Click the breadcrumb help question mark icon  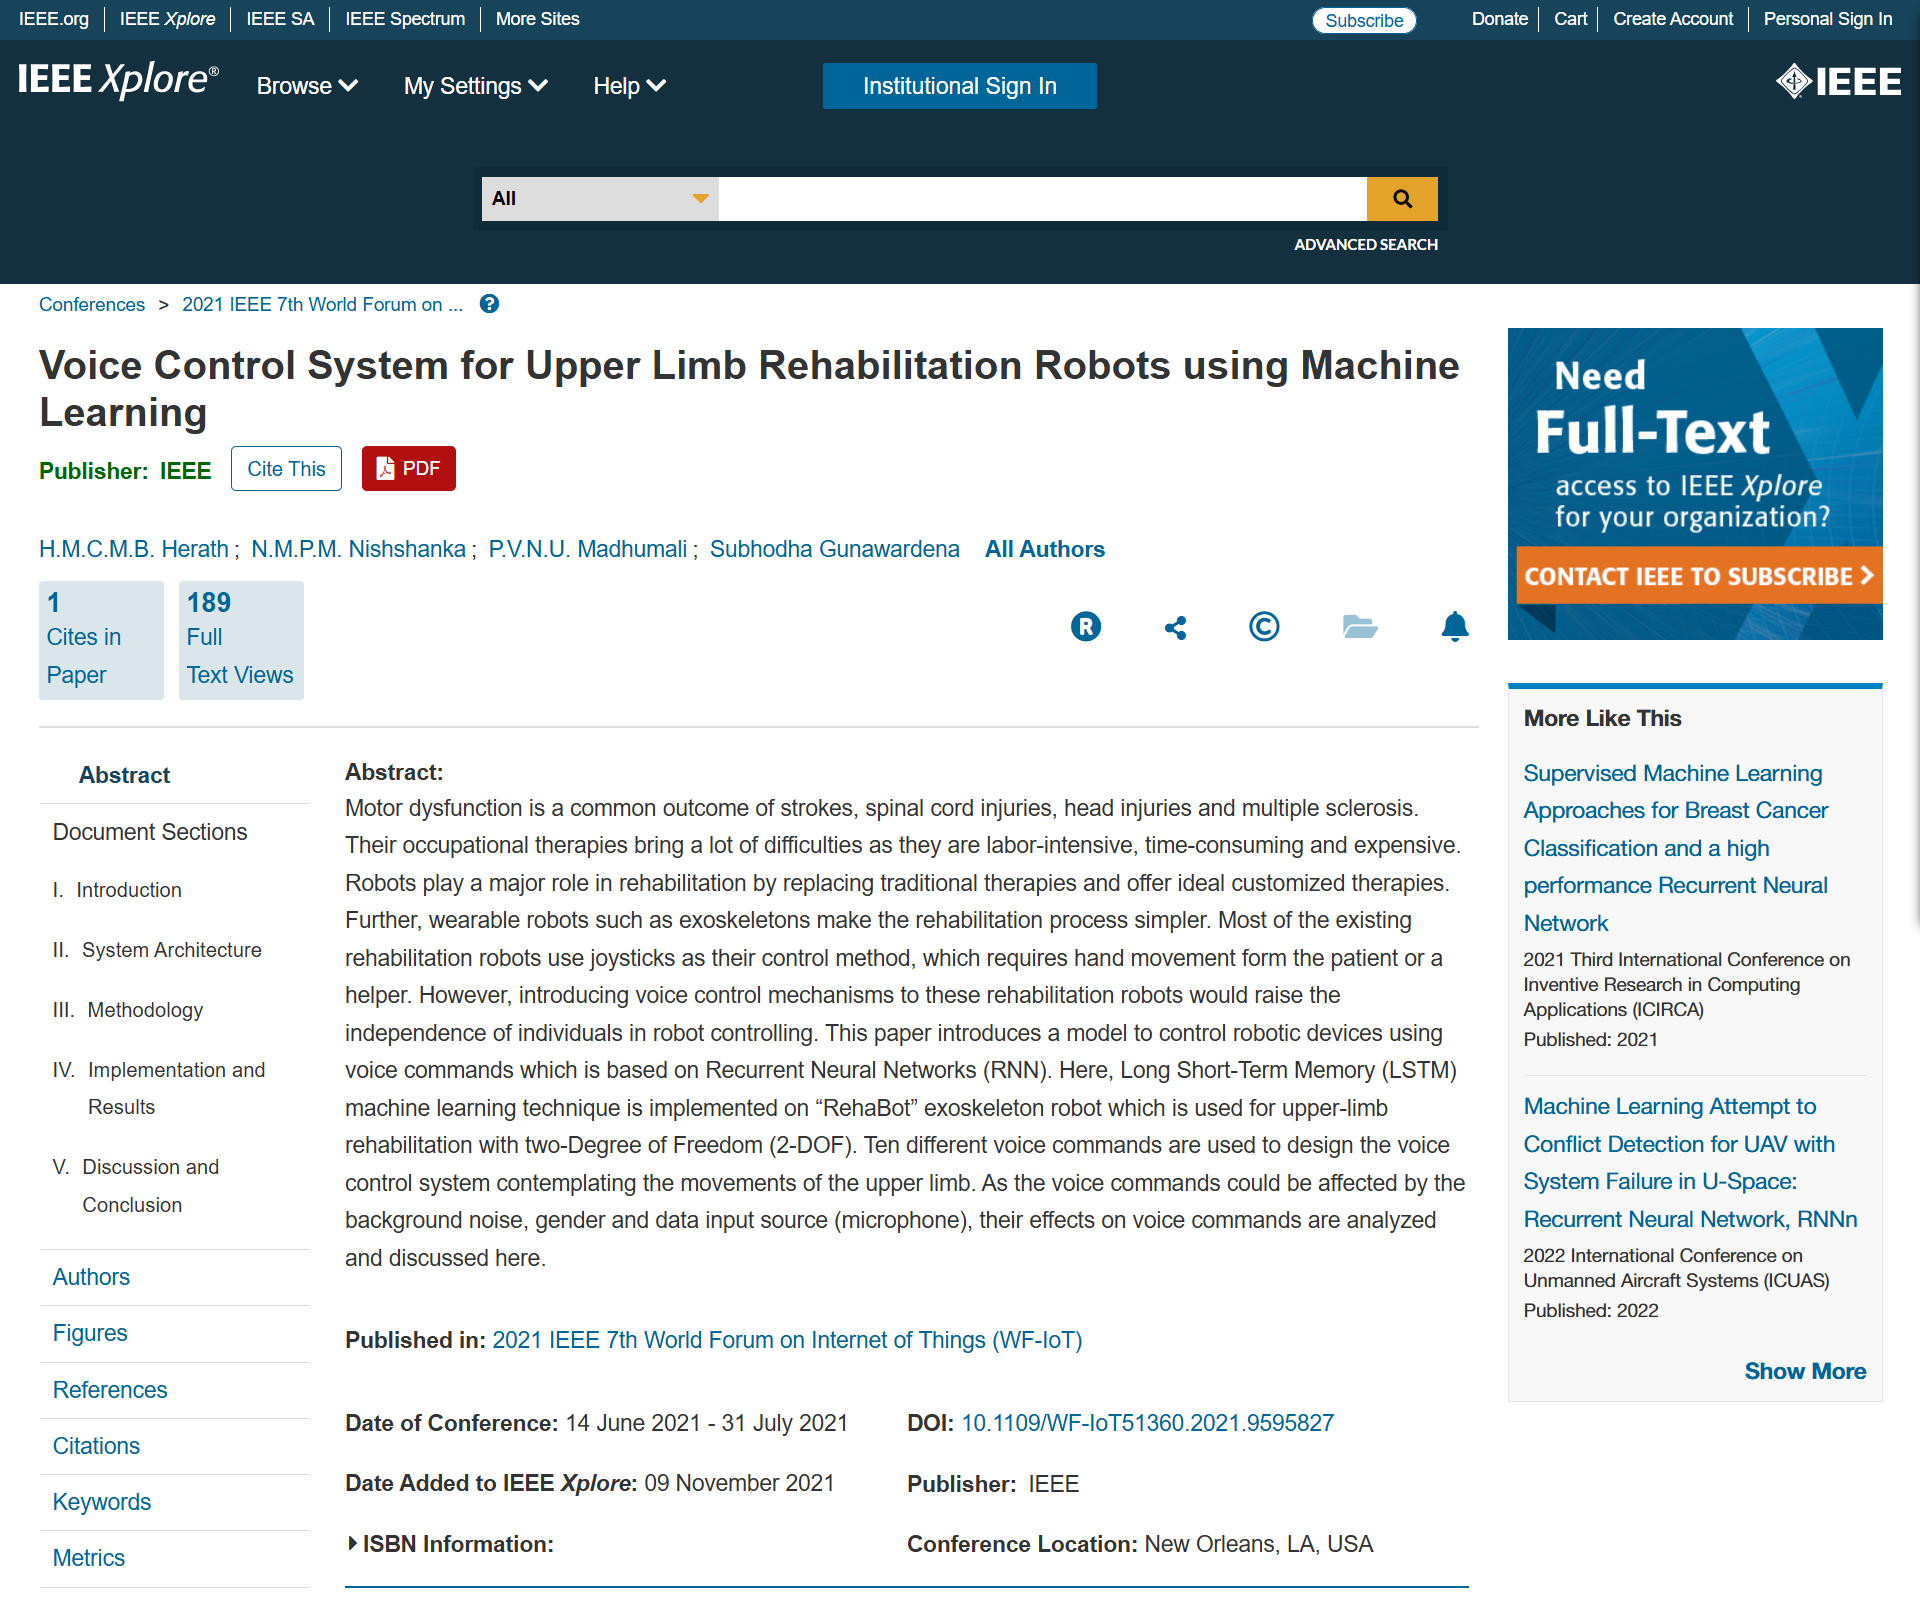(489, 304)
